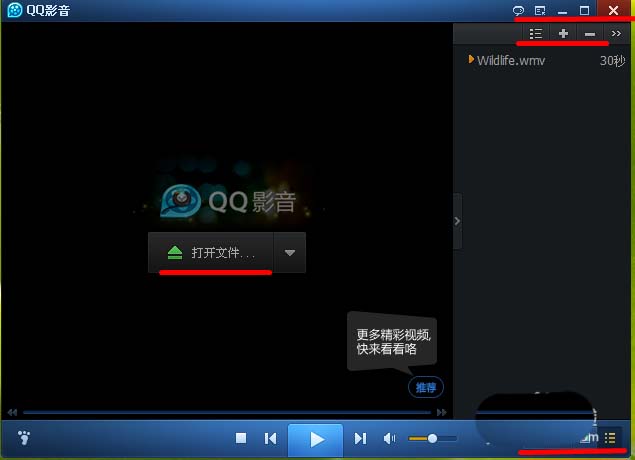635x460 pixels.
Task: Add a file with the plus icon
Action: [563, 34]
